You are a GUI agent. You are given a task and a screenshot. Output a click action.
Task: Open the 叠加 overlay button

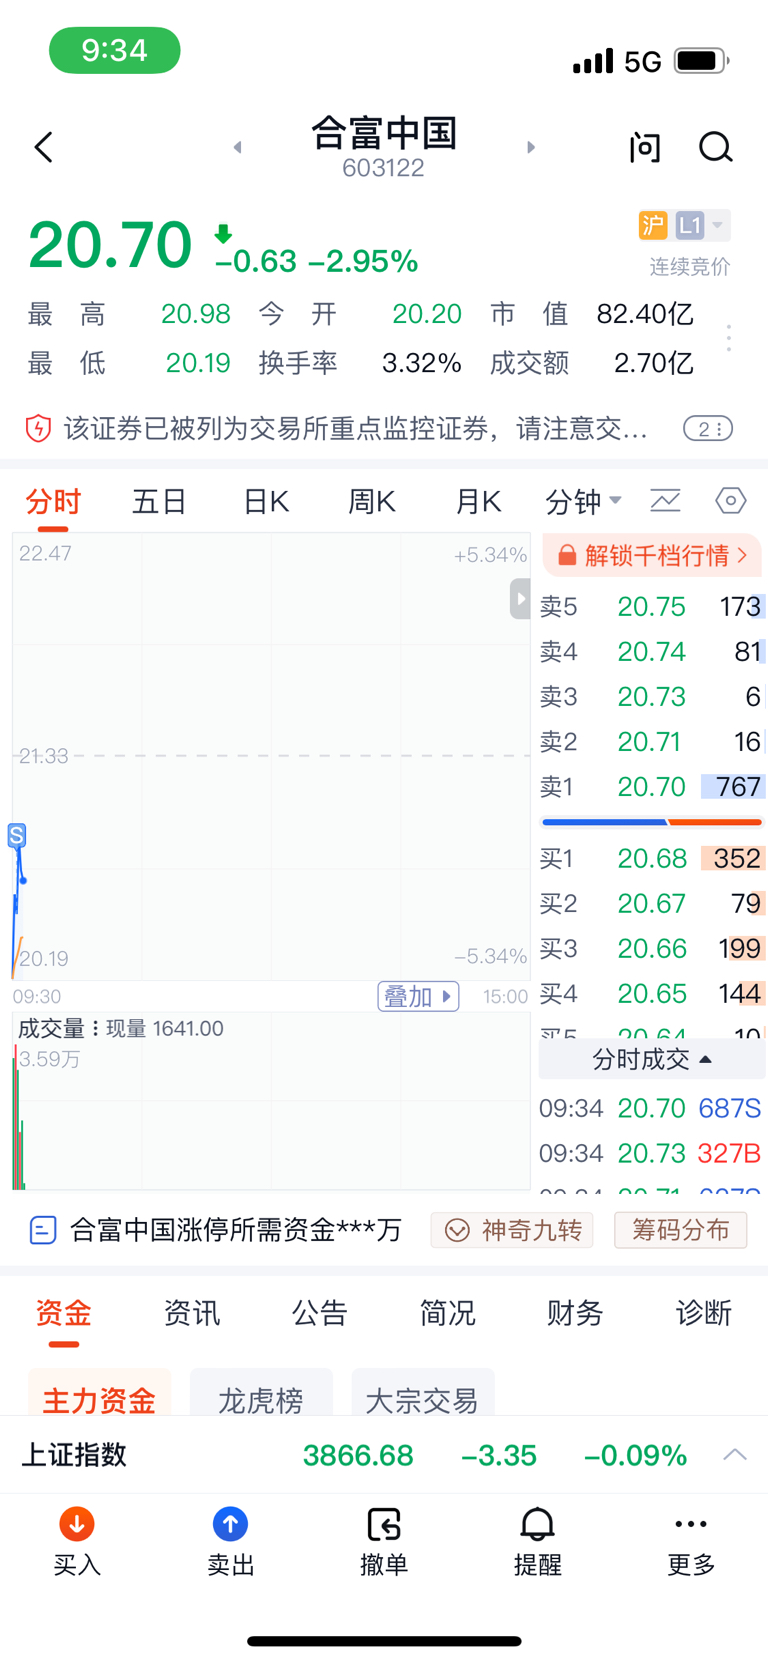coord(418,996)
